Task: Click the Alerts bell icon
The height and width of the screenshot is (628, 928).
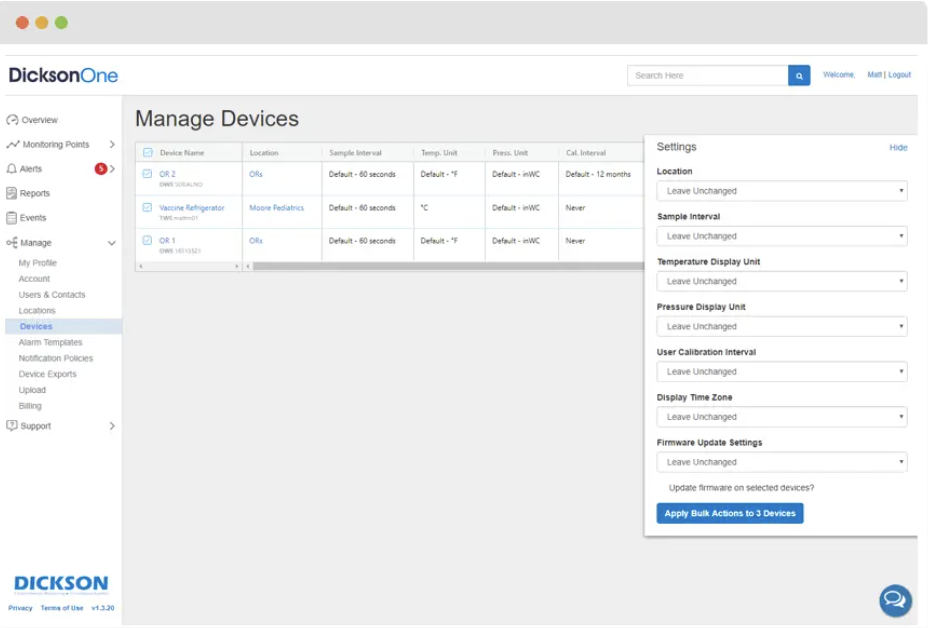Action: (12, 169)
